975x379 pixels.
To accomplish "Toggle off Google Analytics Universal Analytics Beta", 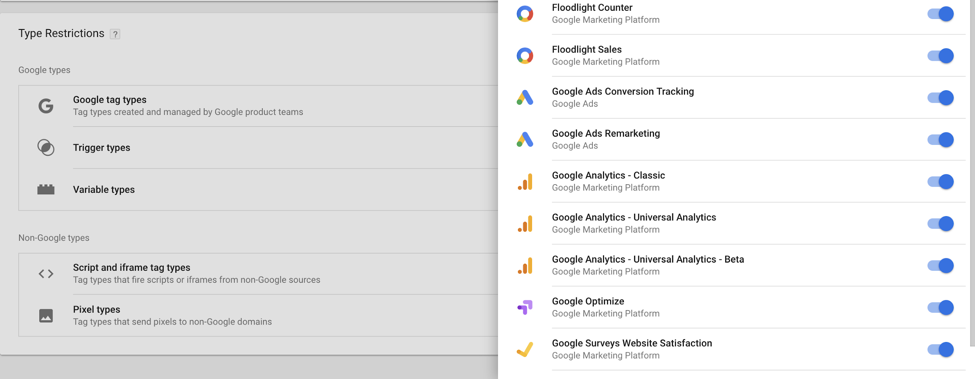I will click(940, 266).
